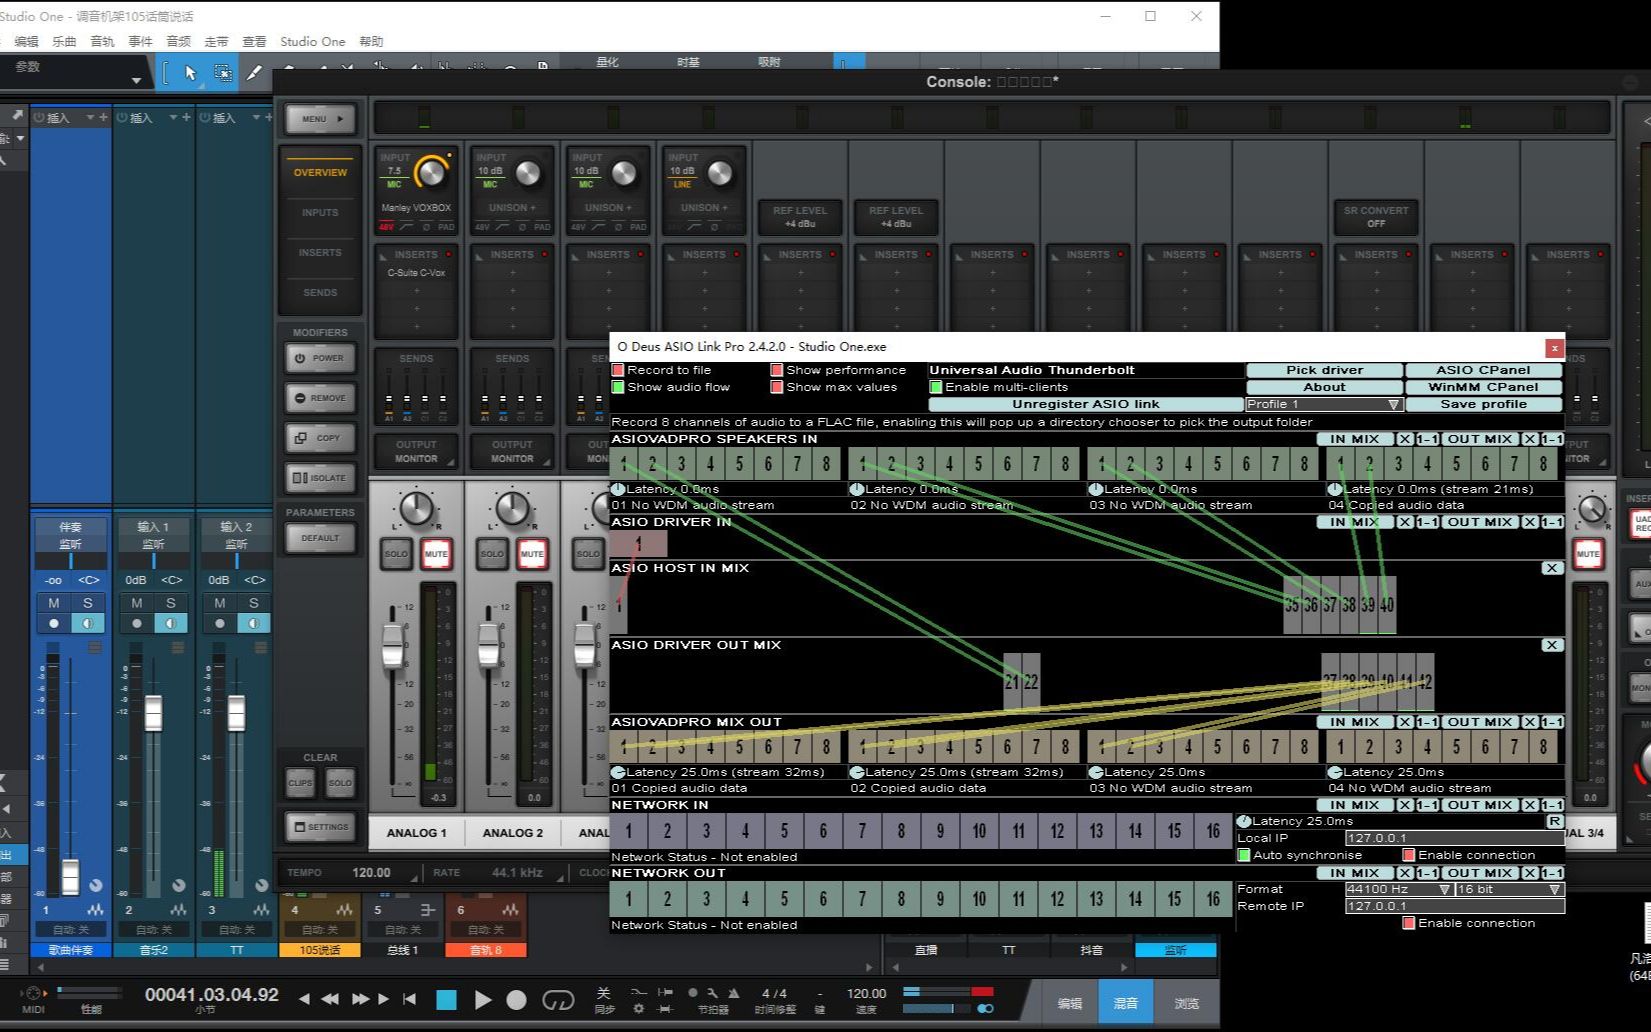Enable the Record to file checkbox
The height and width of the screenshot is (1032, 1651).
(x=618, y=370)
